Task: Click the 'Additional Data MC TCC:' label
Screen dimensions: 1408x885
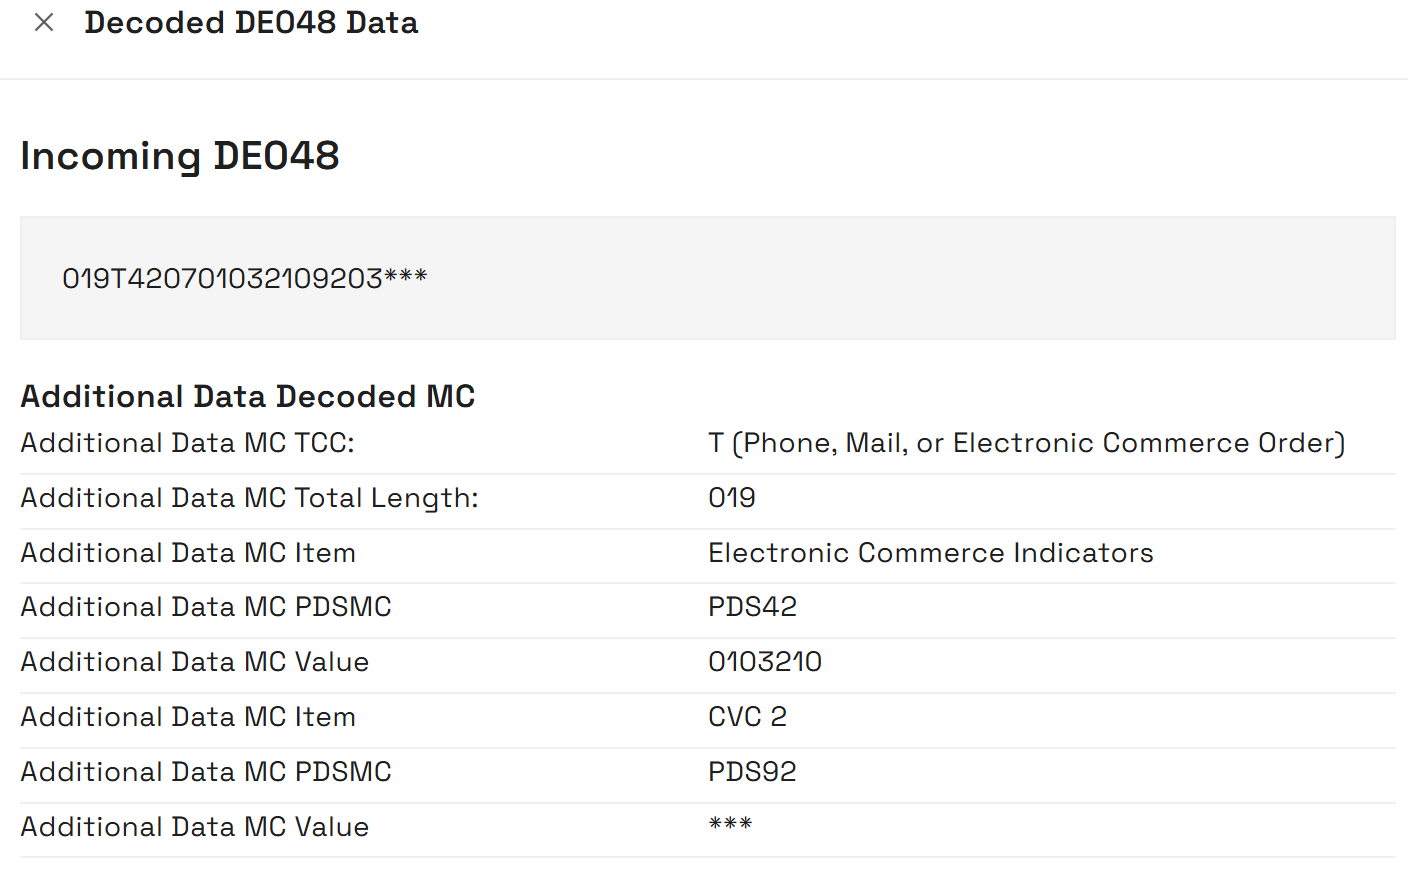Action: [x=188, y=443]
